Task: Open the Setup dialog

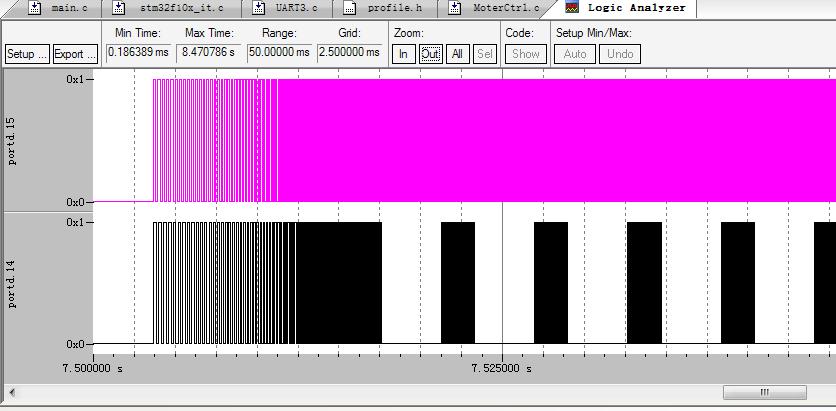Action: click(27, 54)
